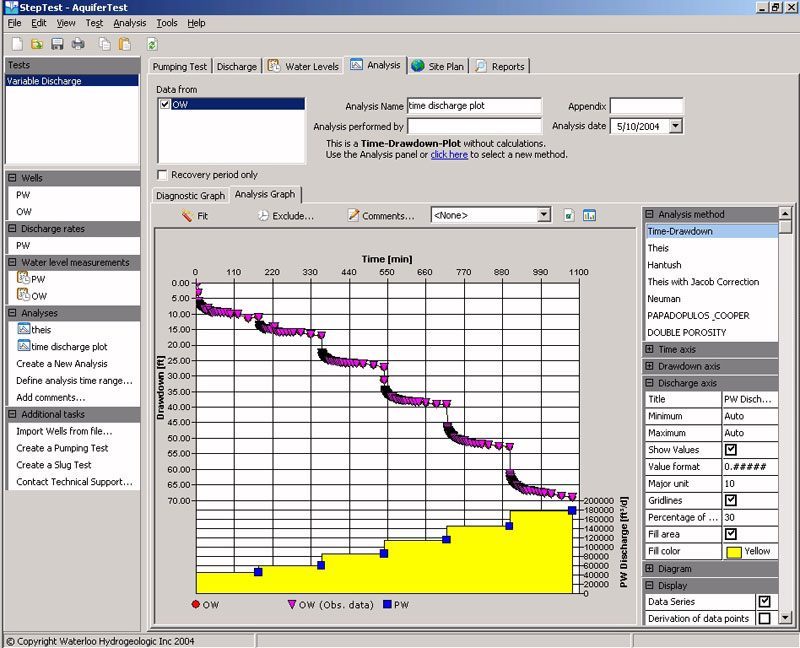Click the Analysis Name input field
Viewport: 800px width, 648px height.
point(474,106)
